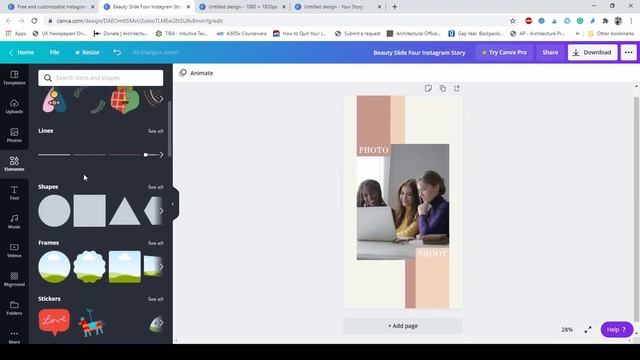The image size is (640, 360).
Task: Open the Templates sidebar panel
Action: (x=14, y=77)
